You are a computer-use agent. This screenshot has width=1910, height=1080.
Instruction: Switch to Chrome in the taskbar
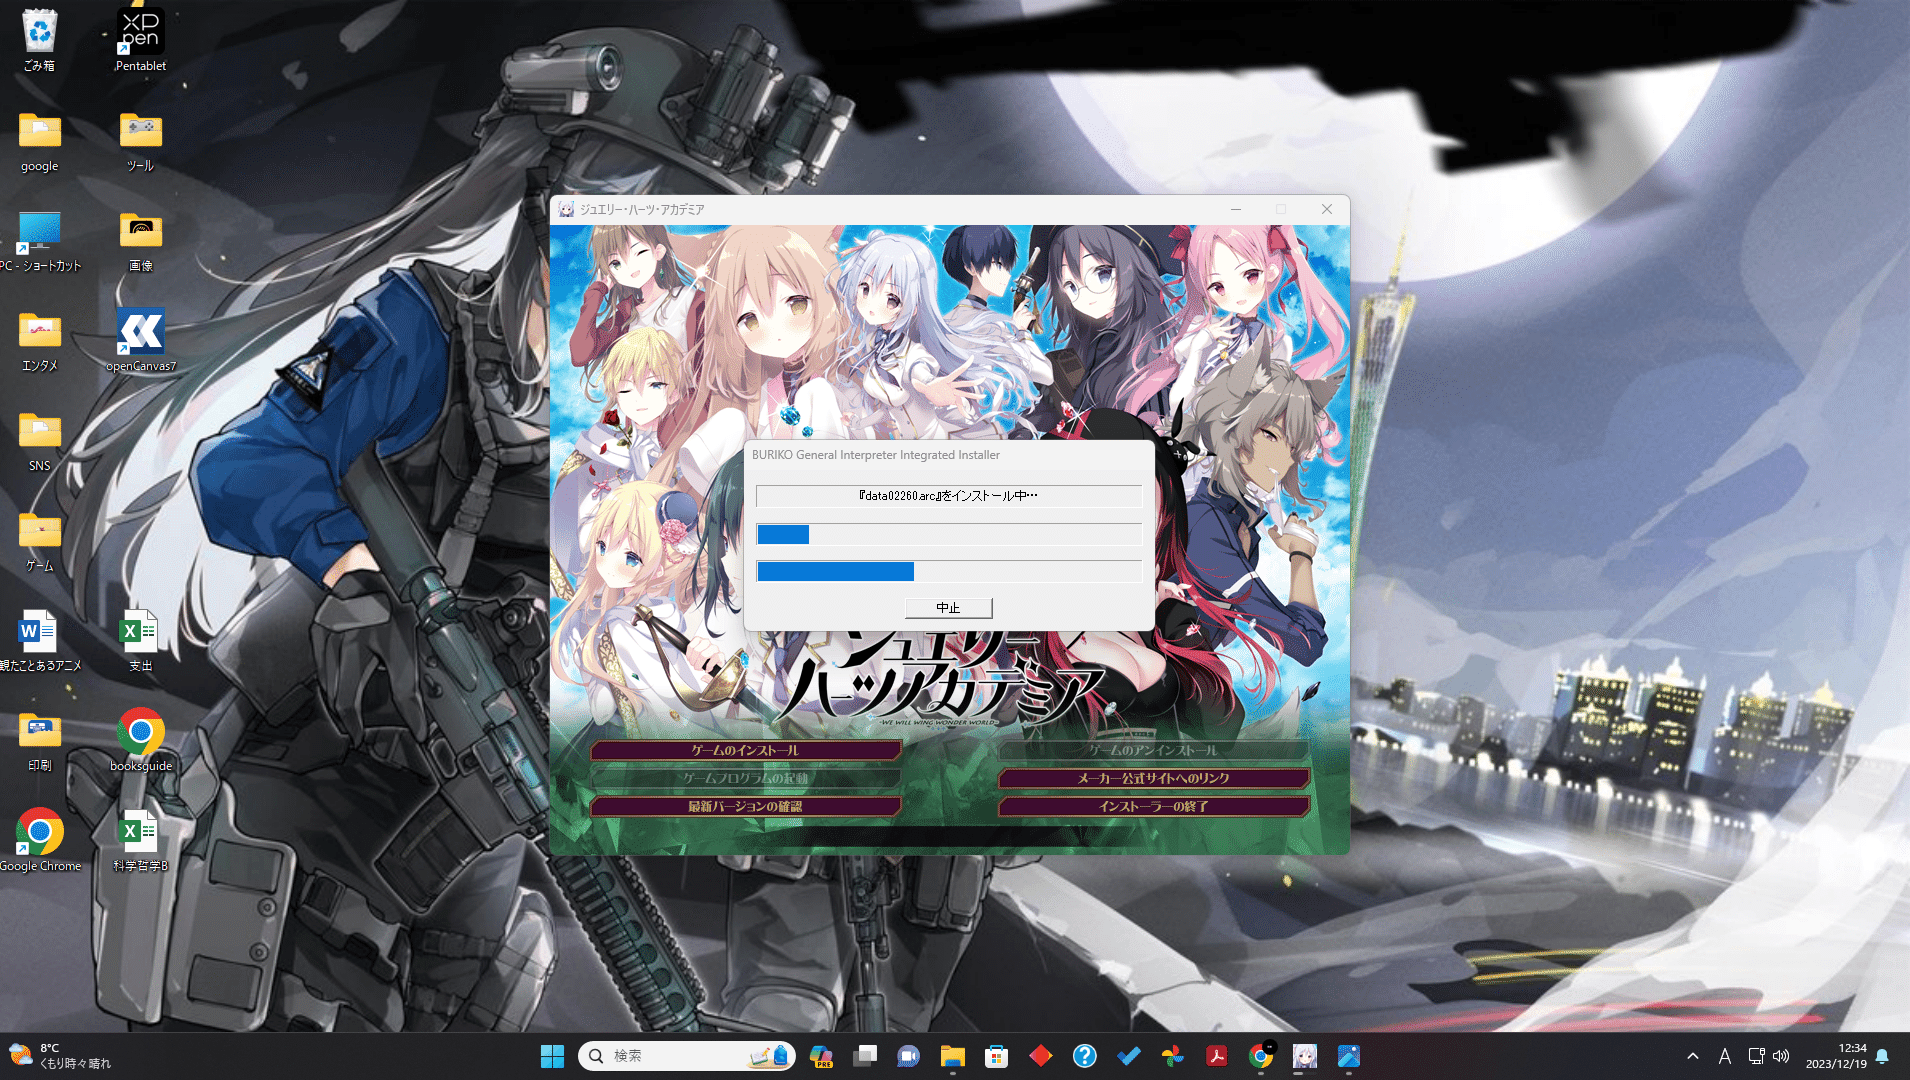[x=1261, y=1056]
